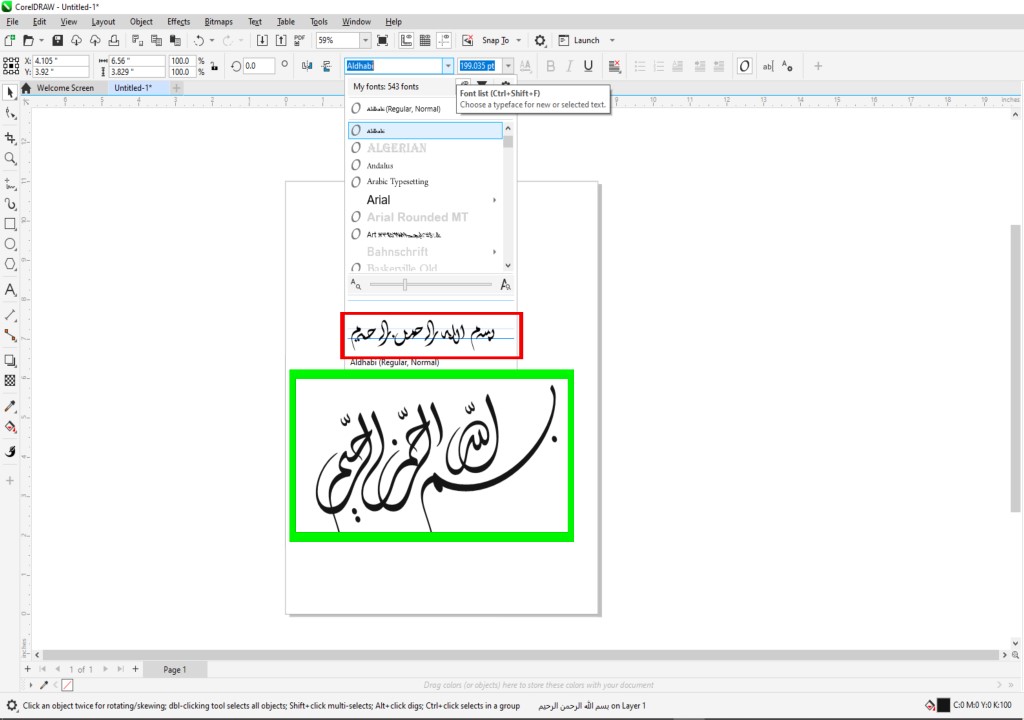Mirror the selection horizontally
The width and height of the screenshot is (1024, 720).
point(307,66)
